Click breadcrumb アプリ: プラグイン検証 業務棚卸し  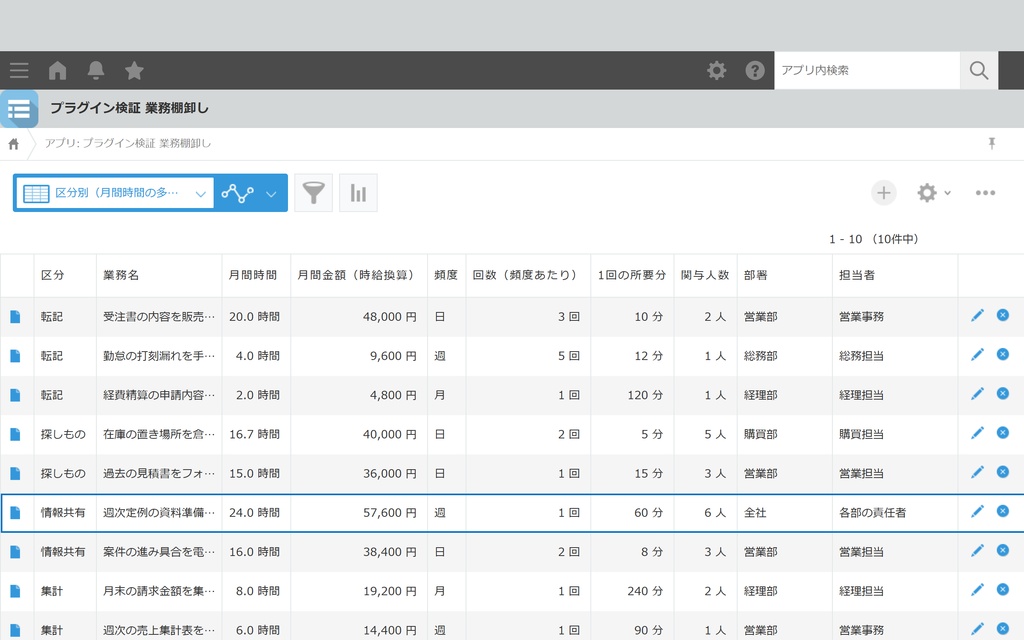(x=128, y=144)
